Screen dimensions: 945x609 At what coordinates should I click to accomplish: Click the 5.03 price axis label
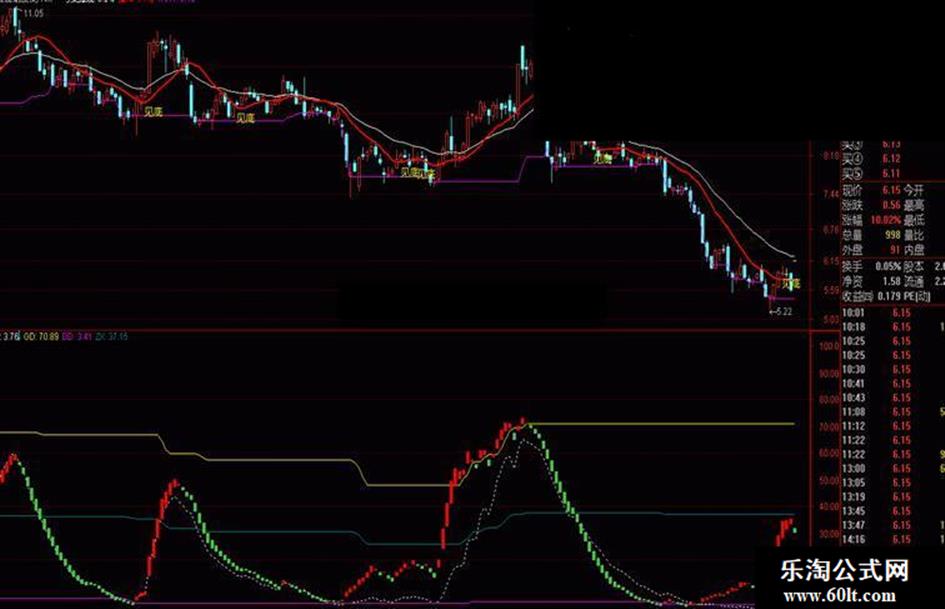pyautogui.click(x=830, y=320)
